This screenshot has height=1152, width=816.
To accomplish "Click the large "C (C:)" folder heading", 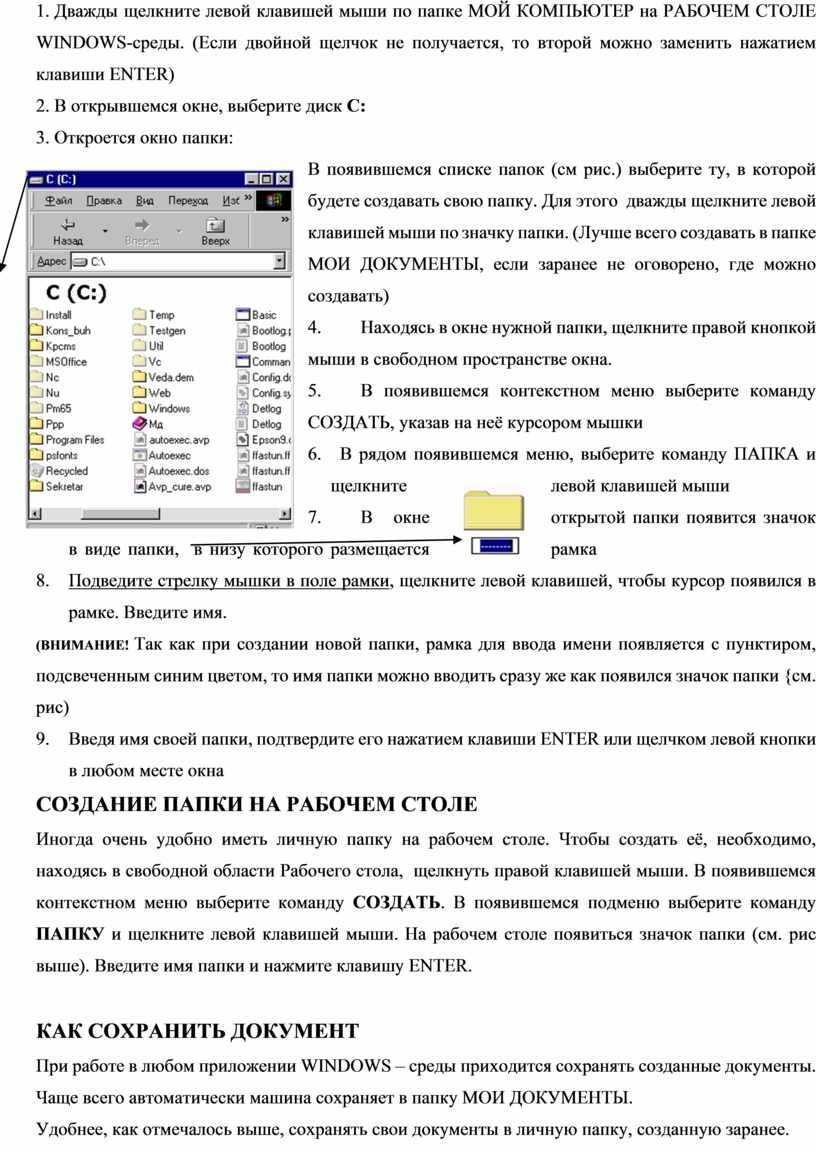I will point(76,292).
